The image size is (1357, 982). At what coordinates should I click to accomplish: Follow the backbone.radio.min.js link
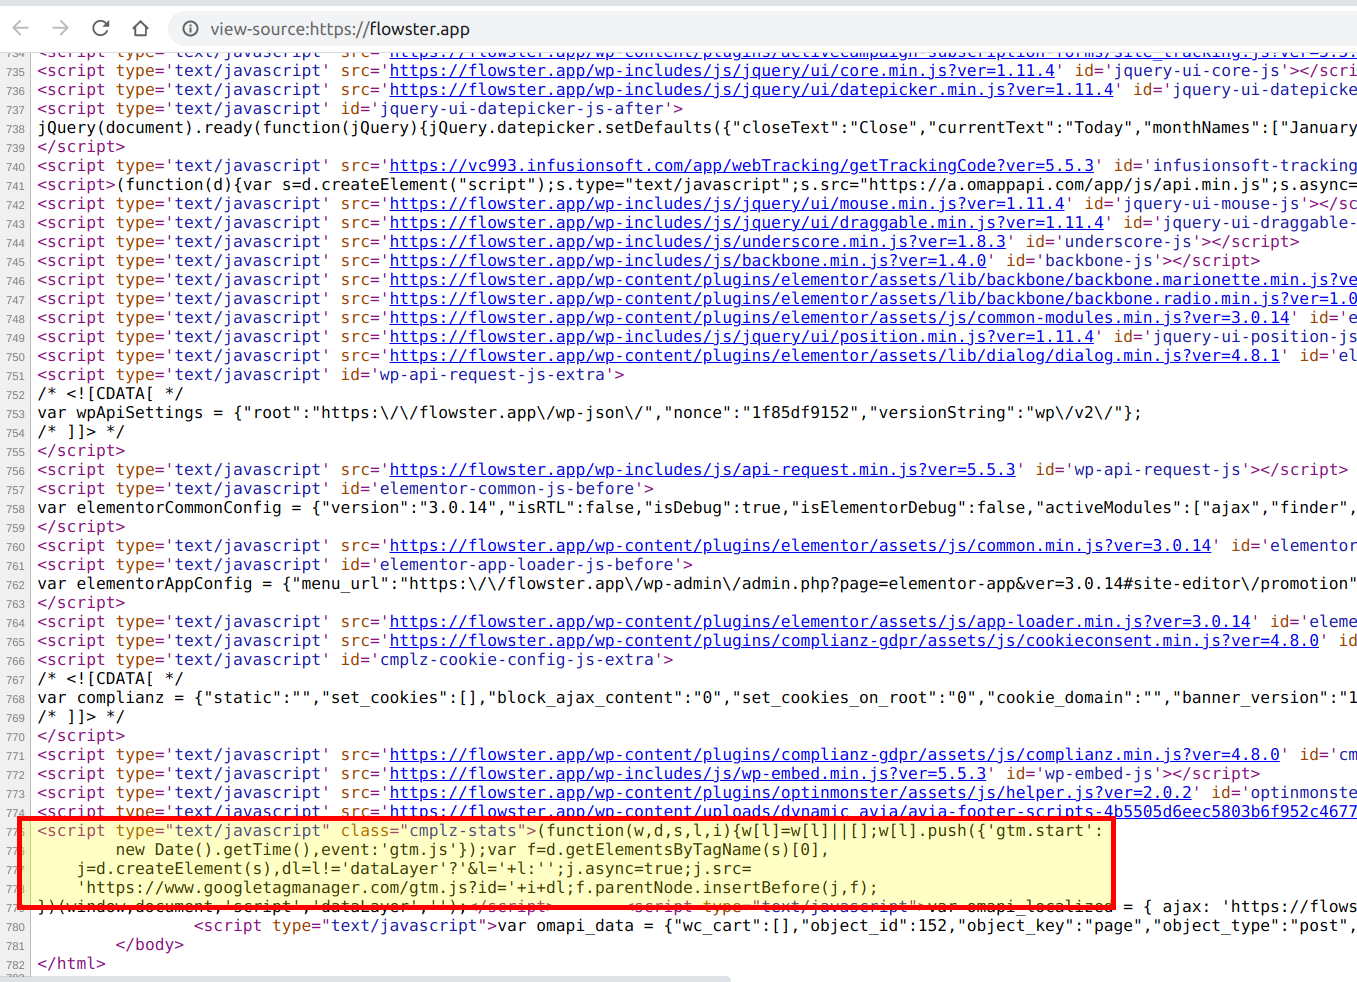click(x=873, y=299)
